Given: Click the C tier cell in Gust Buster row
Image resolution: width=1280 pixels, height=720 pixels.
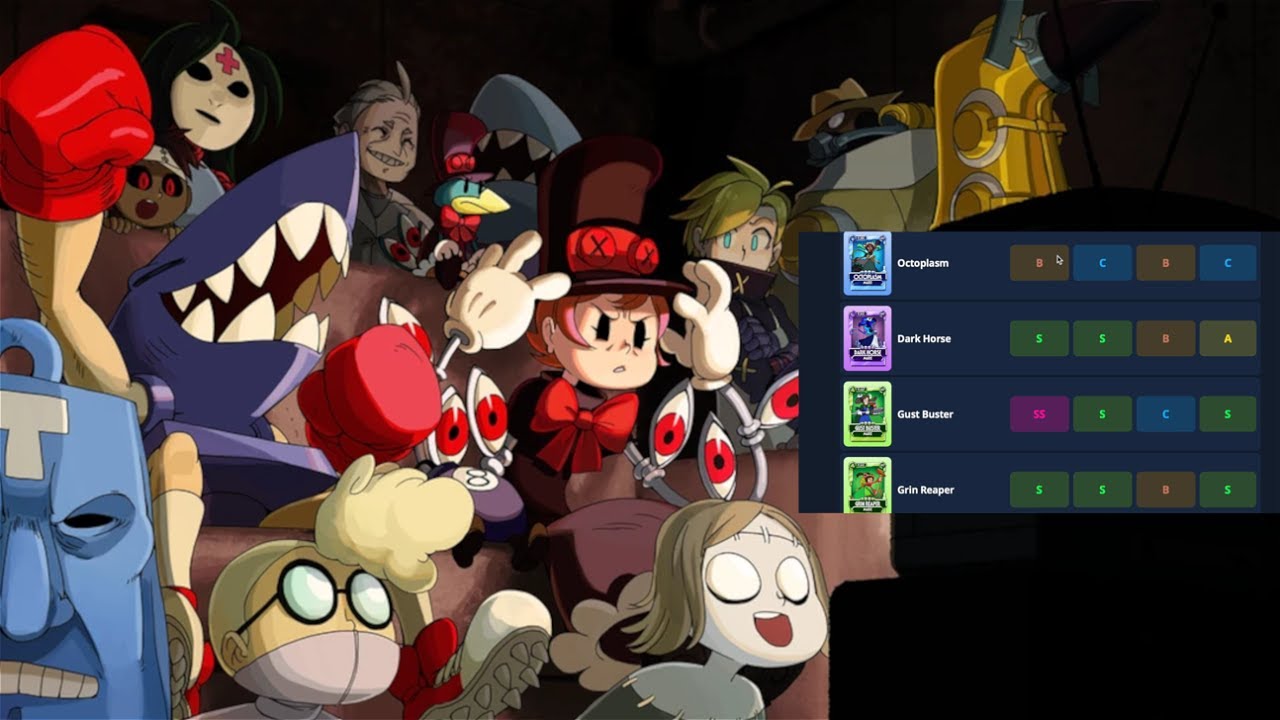Looking at the screenshot, I should [1165, 414].
